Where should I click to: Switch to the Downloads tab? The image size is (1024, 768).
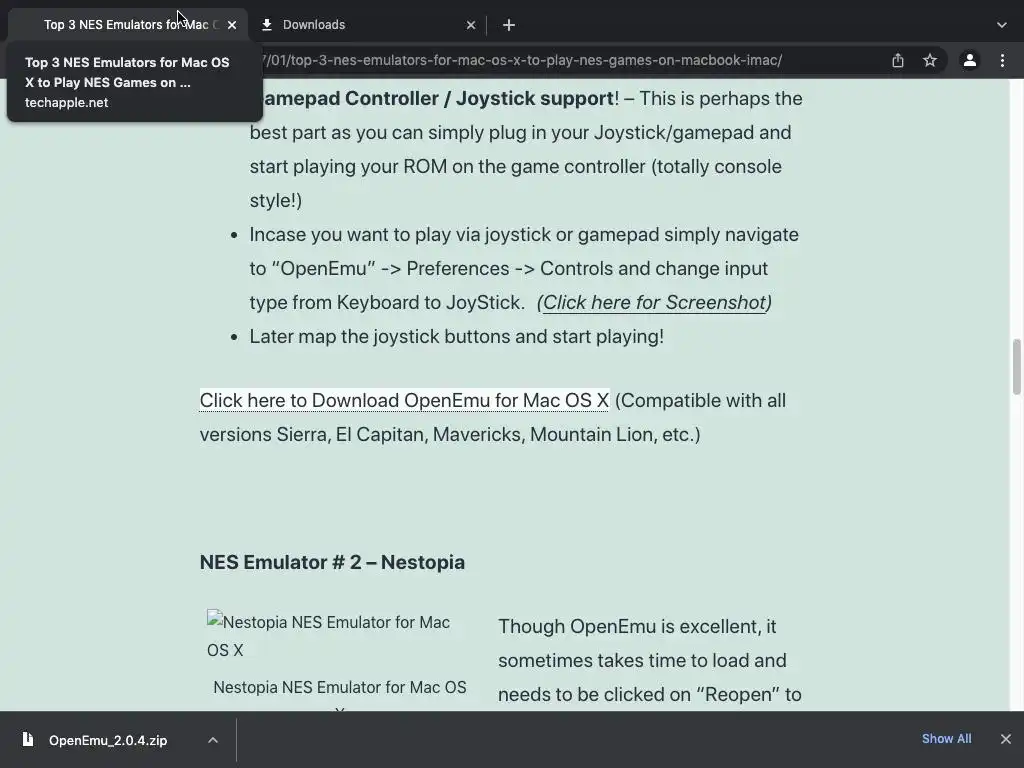point(367,25)
